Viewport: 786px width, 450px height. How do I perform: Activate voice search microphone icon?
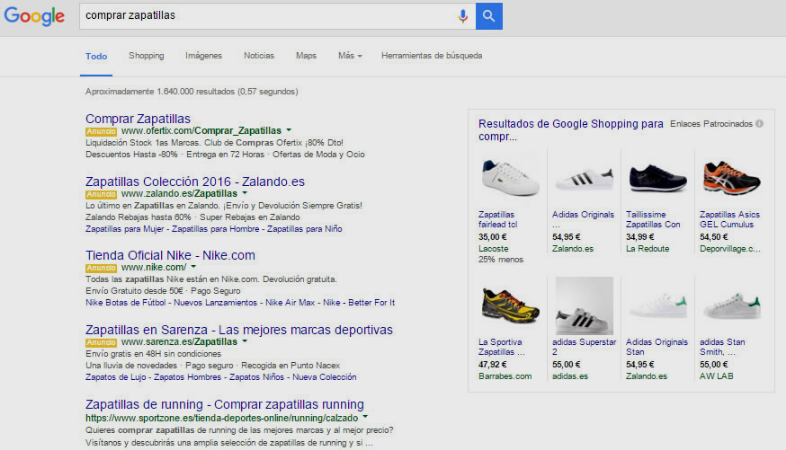click(463, 16)
